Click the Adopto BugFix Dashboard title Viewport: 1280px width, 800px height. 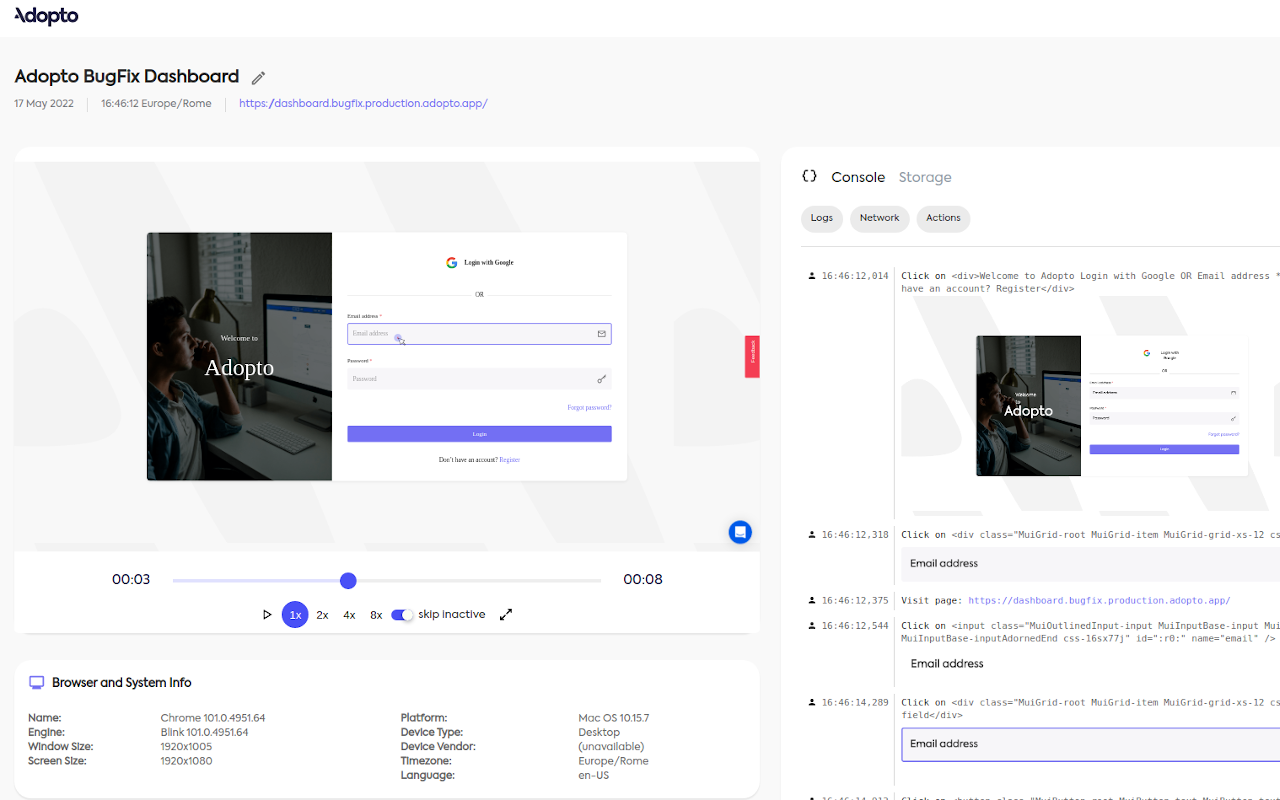tap(127, 77)
